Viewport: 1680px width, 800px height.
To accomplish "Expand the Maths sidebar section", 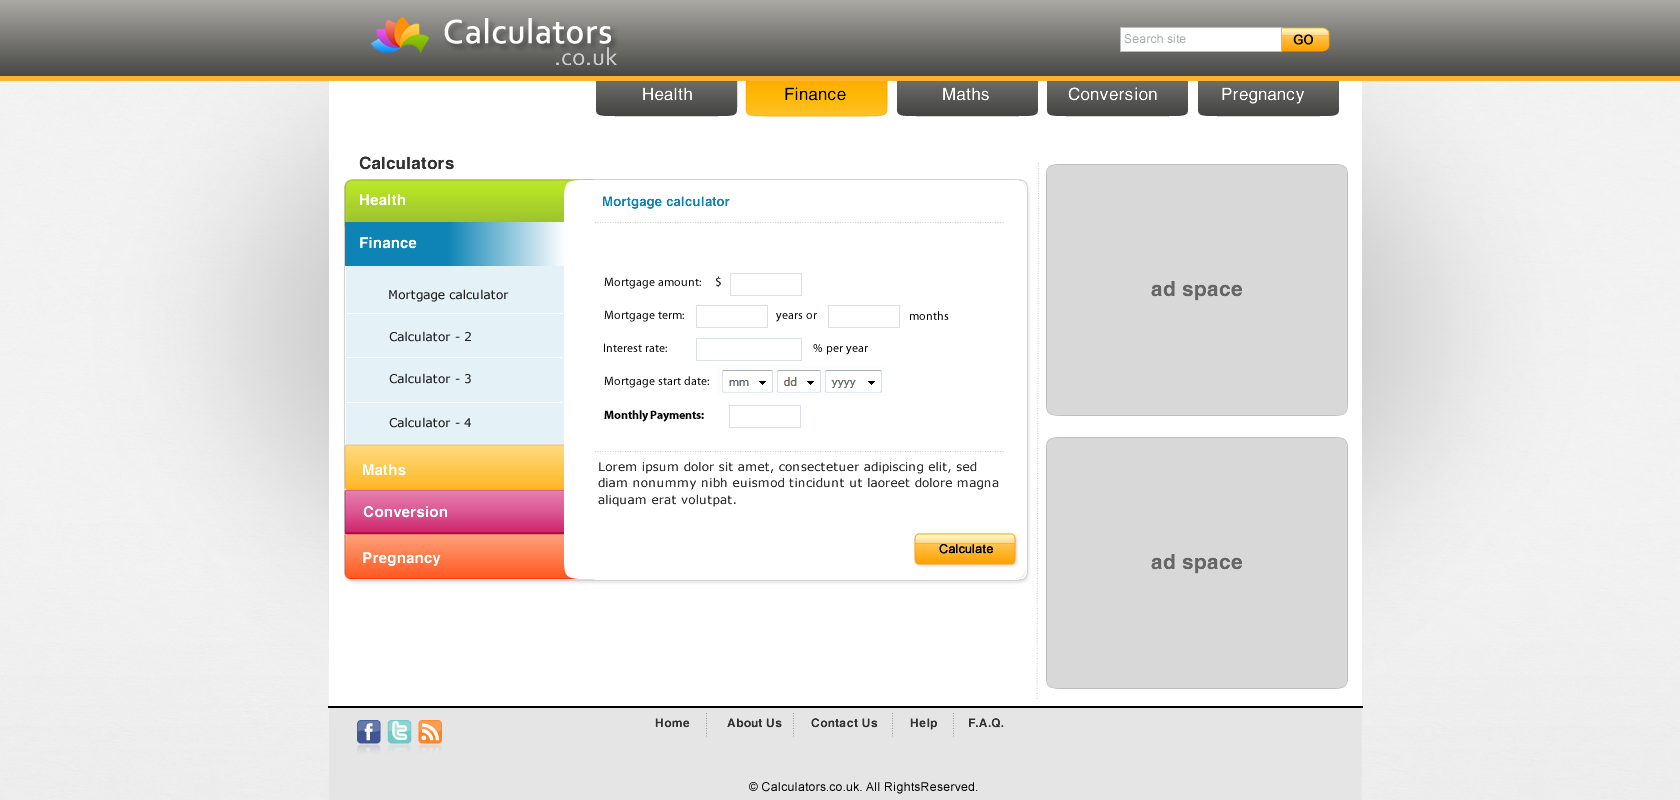I will click(x=454, y=469).
